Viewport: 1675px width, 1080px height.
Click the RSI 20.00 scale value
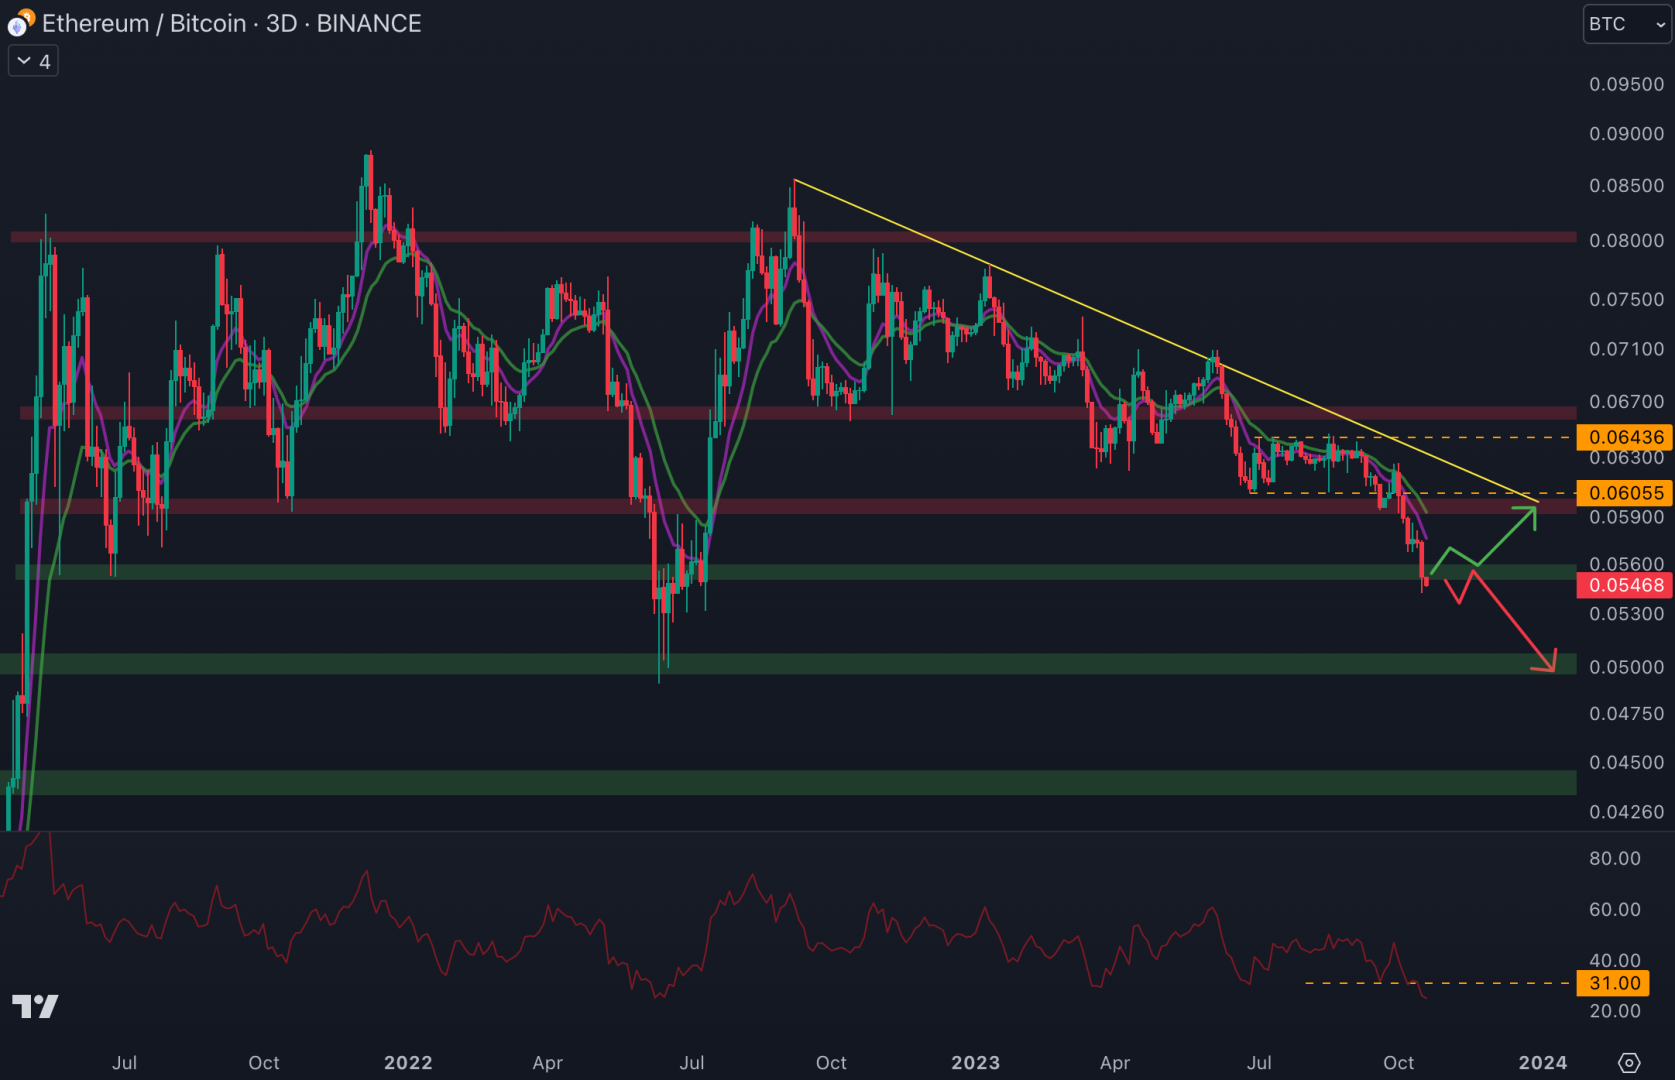1615,1011
